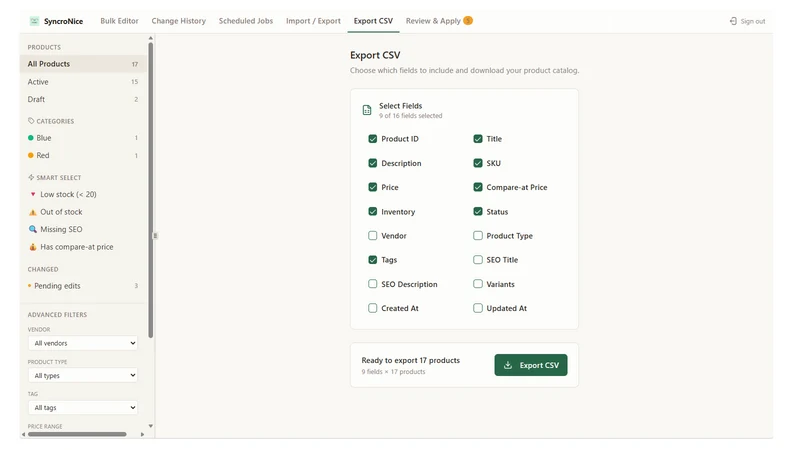
Task: Open the Import / Export tab
Action: pyautogui.click(x=313, y=21)
